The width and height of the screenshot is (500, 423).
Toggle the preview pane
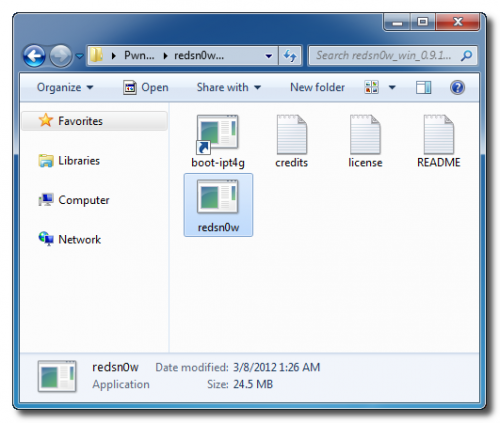pyautogui.click(x=423, y=88)
